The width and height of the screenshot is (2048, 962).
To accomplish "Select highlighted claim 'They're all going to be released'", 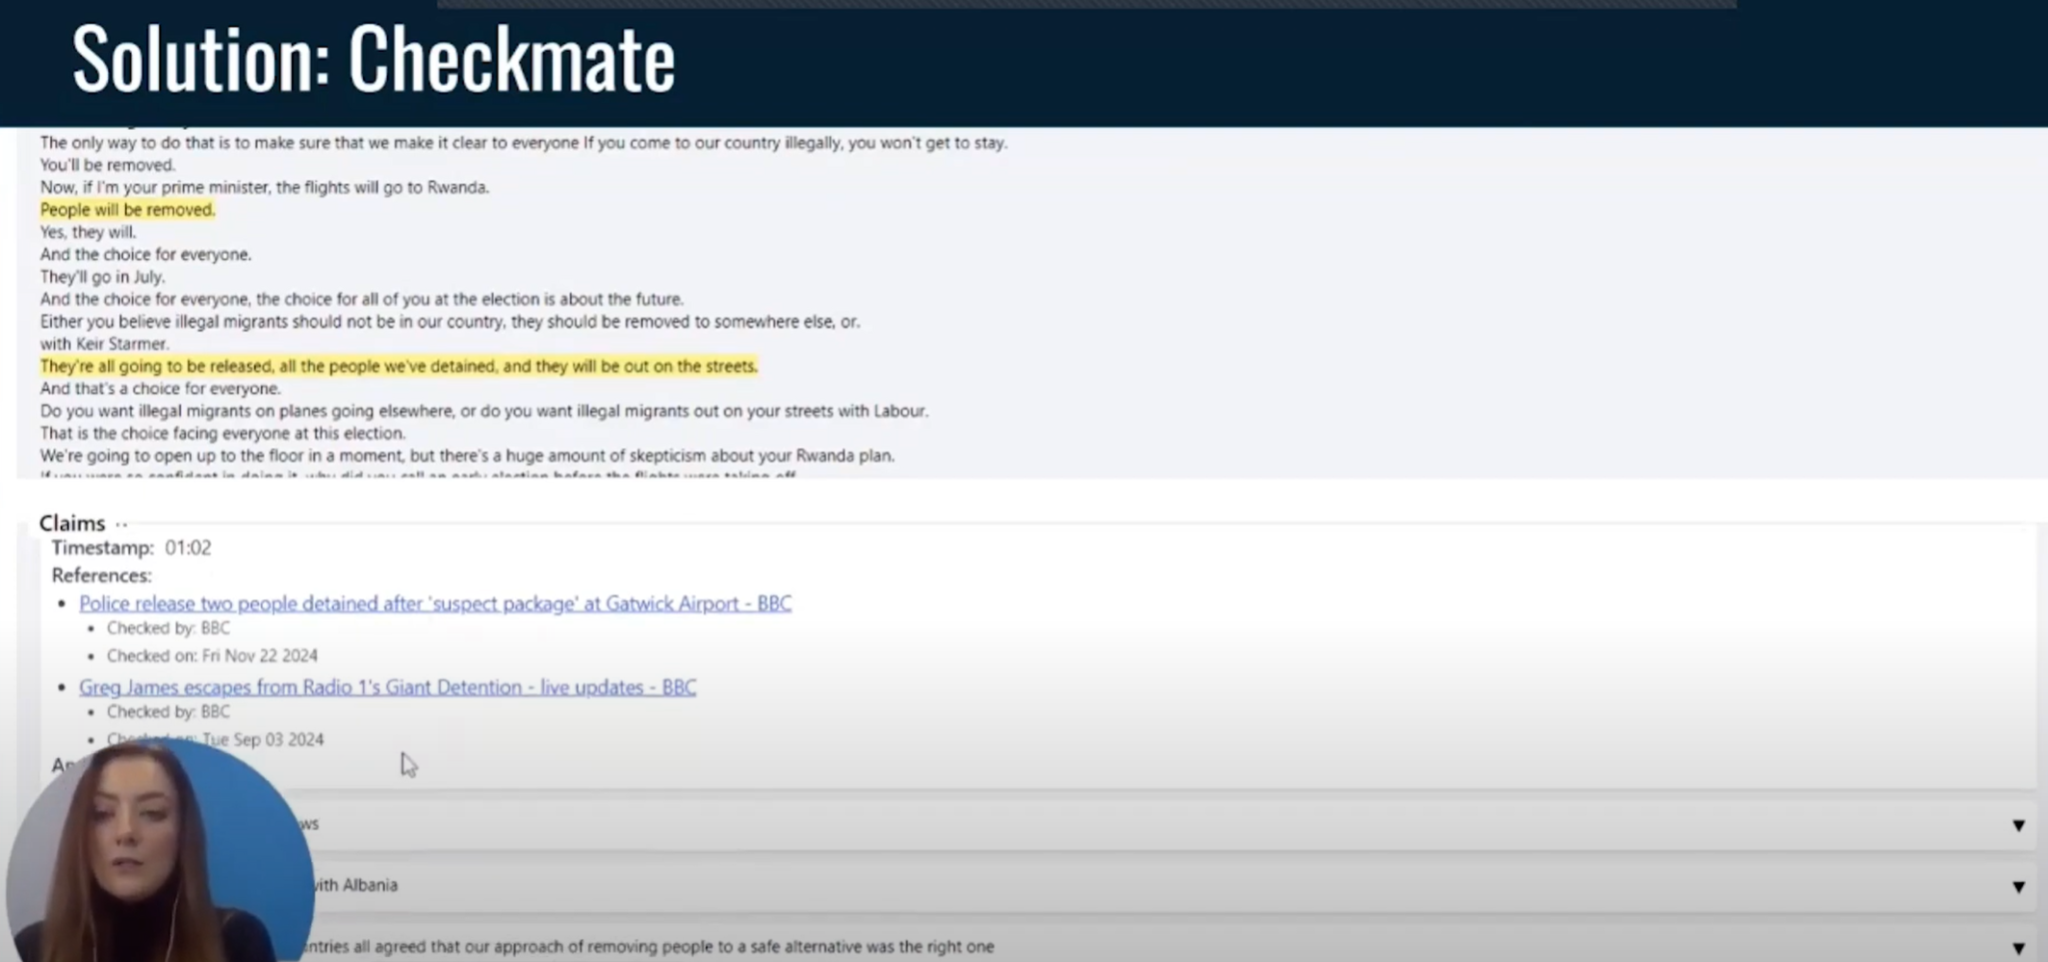I will click(398, 366).
